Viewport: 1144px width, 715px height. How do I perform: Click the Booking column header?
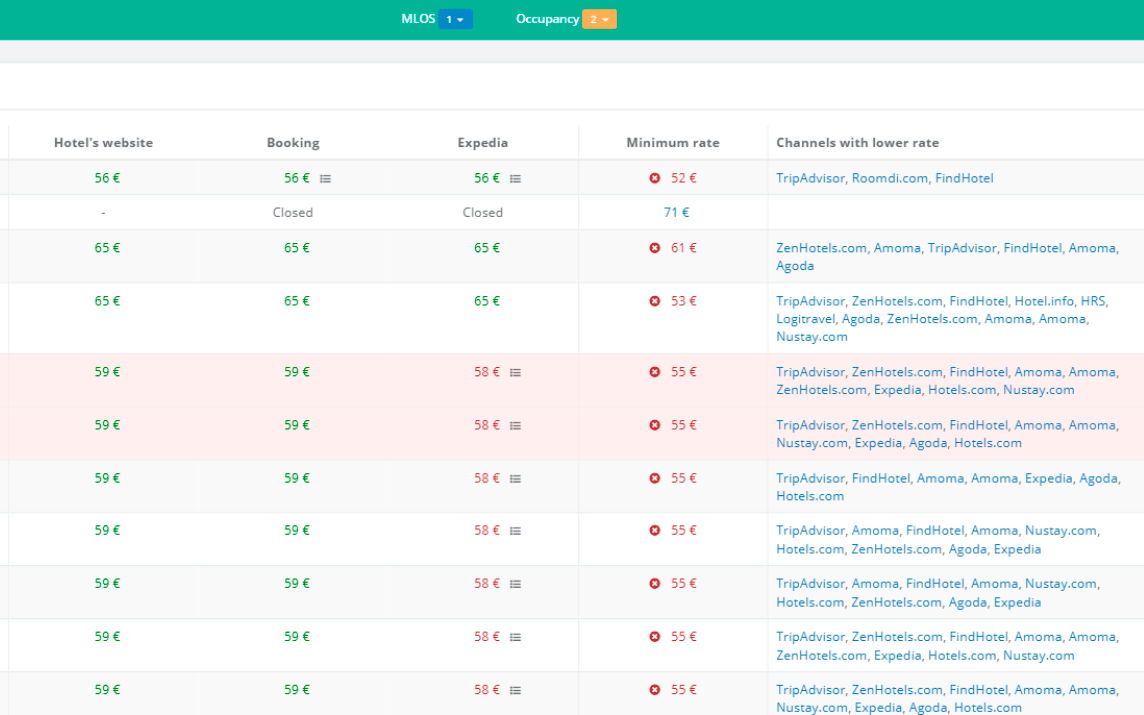click(293, 143)
